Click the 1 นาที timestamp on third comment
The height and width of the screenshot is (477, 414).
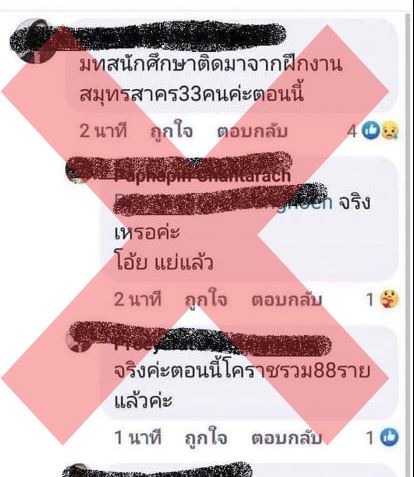[x=138, y=437]
